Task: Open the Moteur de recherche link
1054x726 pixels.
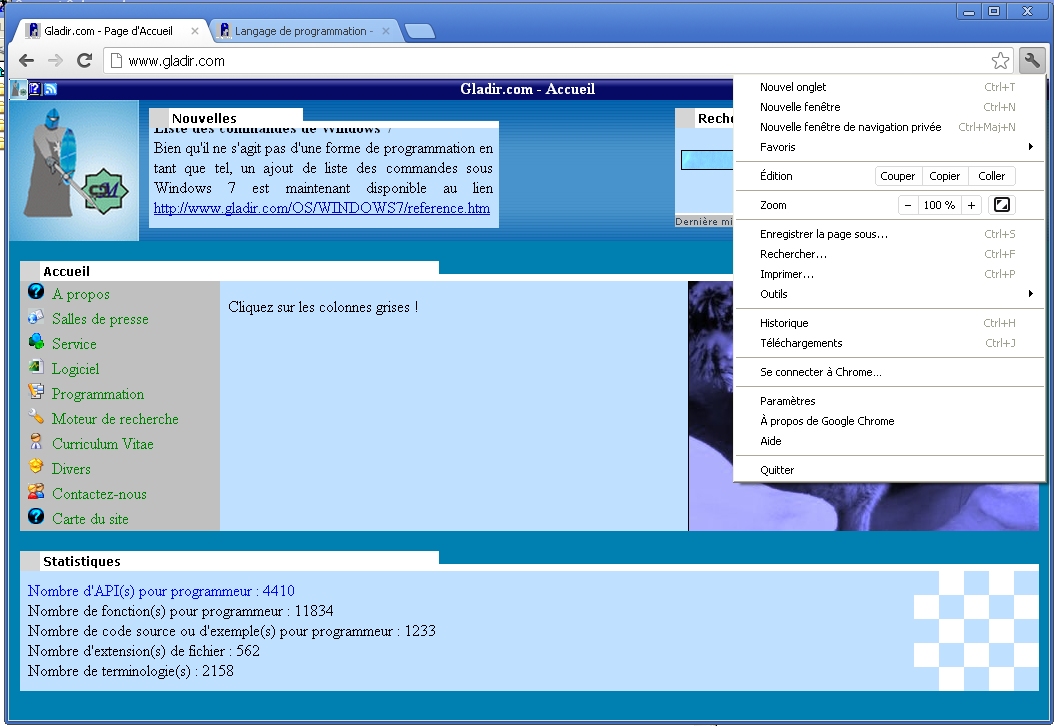Action: (115, 419)
